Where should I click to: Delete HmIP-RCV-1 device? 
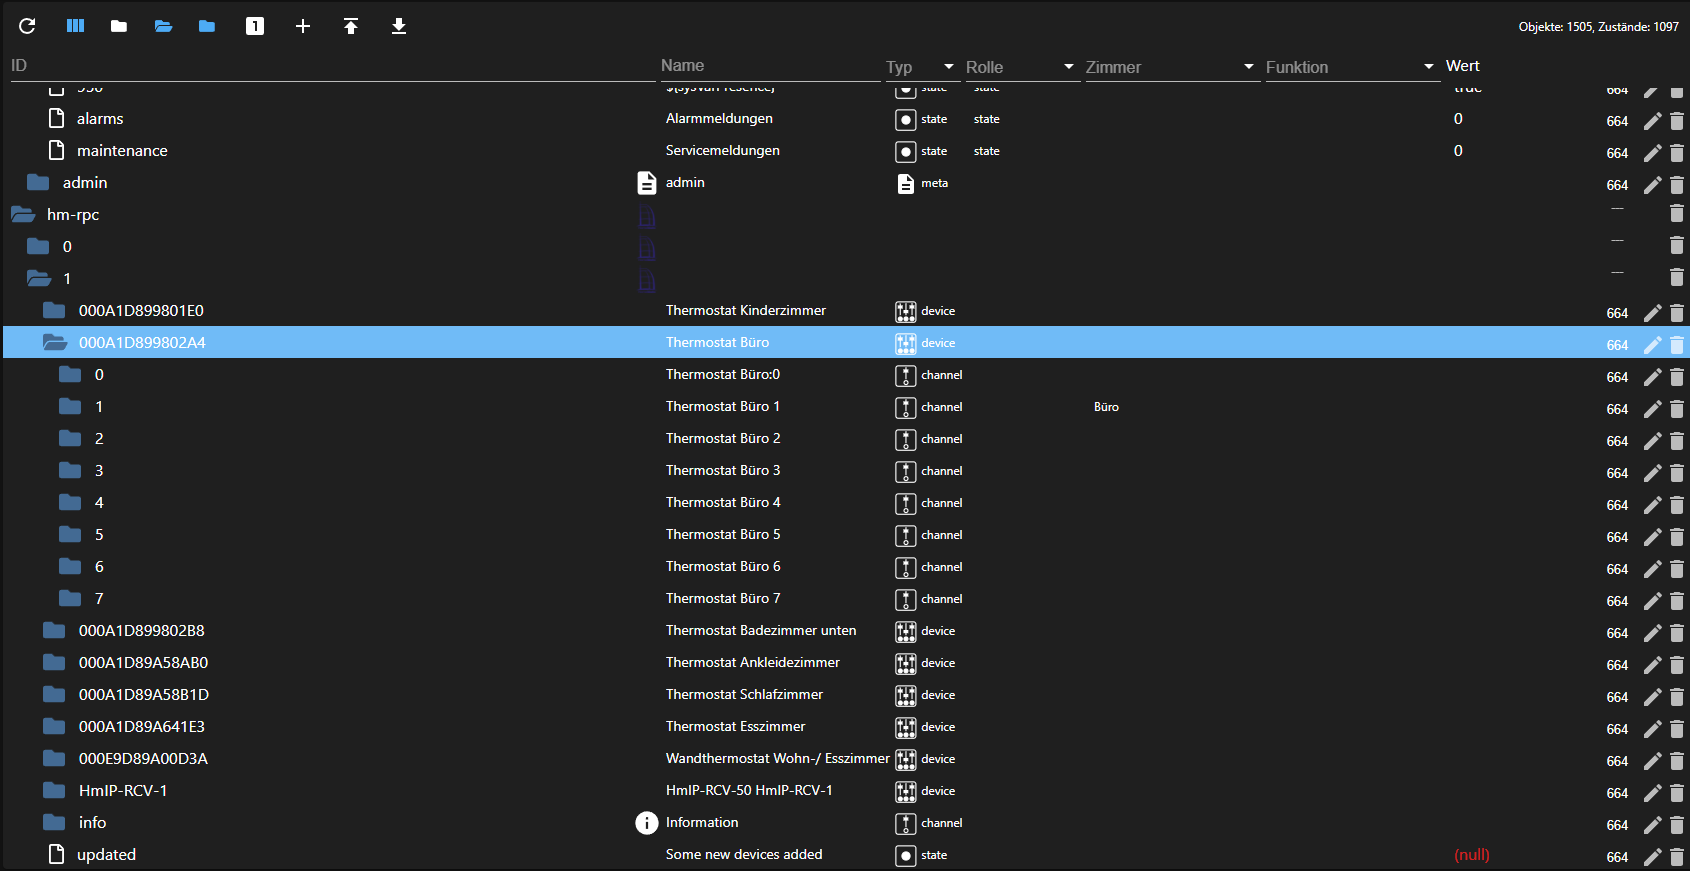point(1677,793)
